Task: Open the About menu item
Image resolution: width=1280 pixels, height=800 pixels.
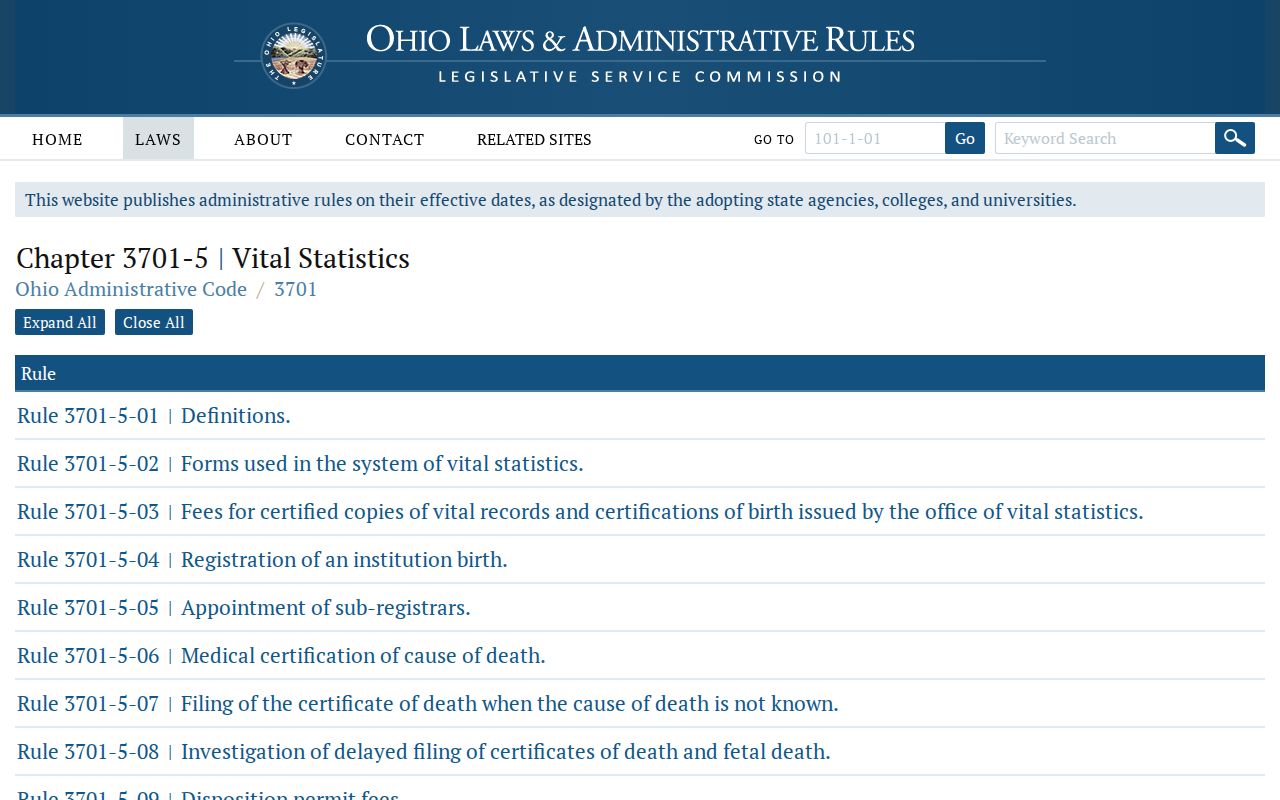Action: point(263,139)
